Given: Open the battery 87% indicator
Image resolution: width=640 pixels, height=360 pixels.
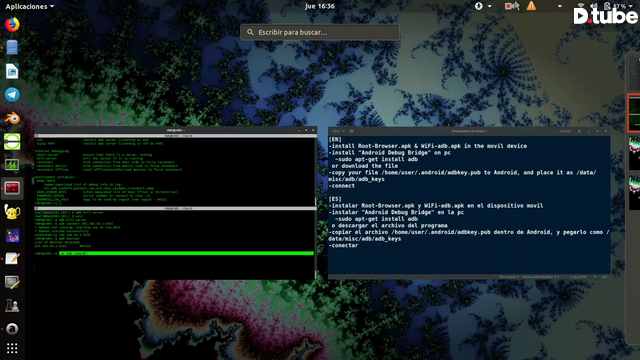Looking at the screenshot, I should (x=616, y=6).
